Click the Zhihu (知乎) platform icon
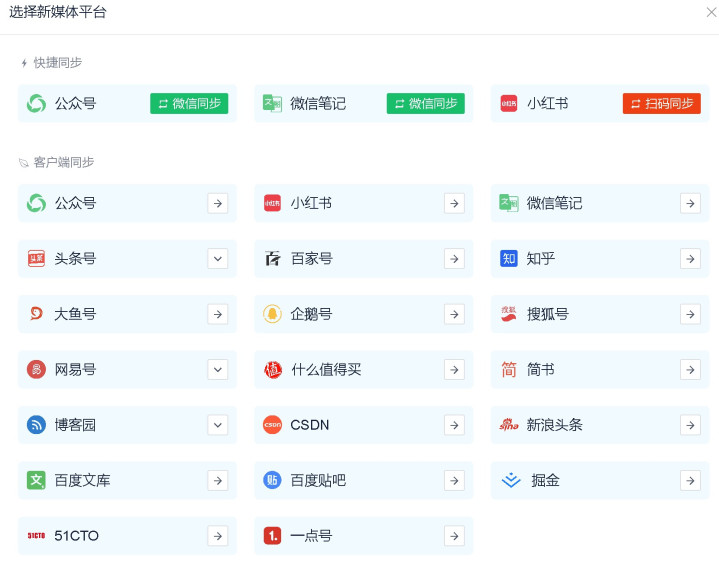719x577 pixels. [509, 259]
